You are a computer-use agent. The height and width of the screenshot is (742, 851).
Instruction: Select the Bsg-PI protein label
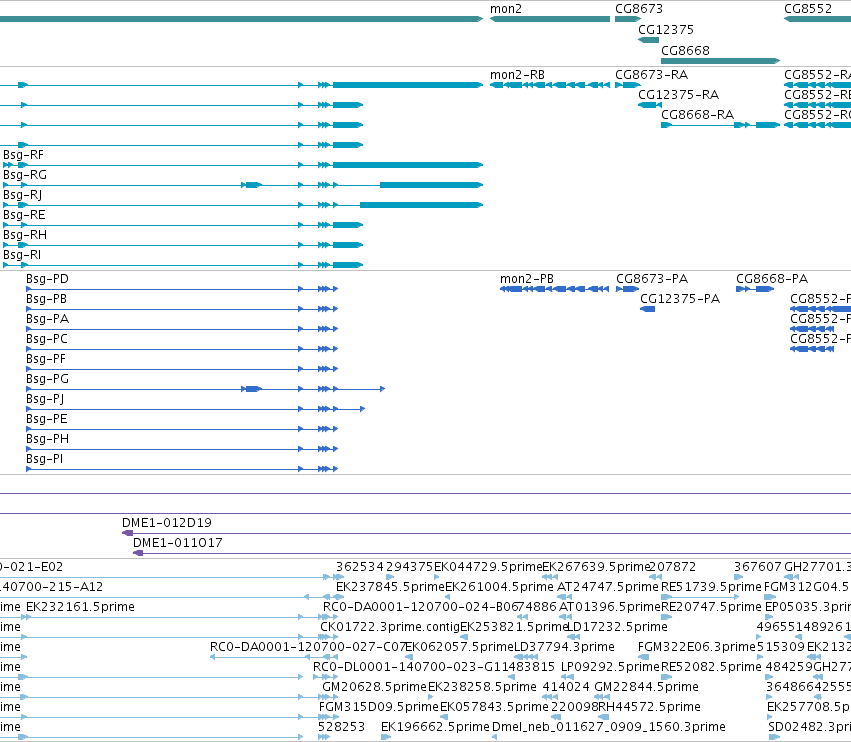(45, 459)
